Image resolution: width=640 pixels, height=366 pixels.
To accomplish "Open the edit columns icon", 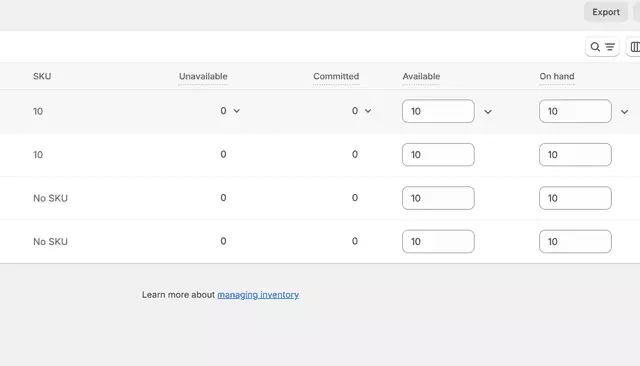I will [634, 47].
